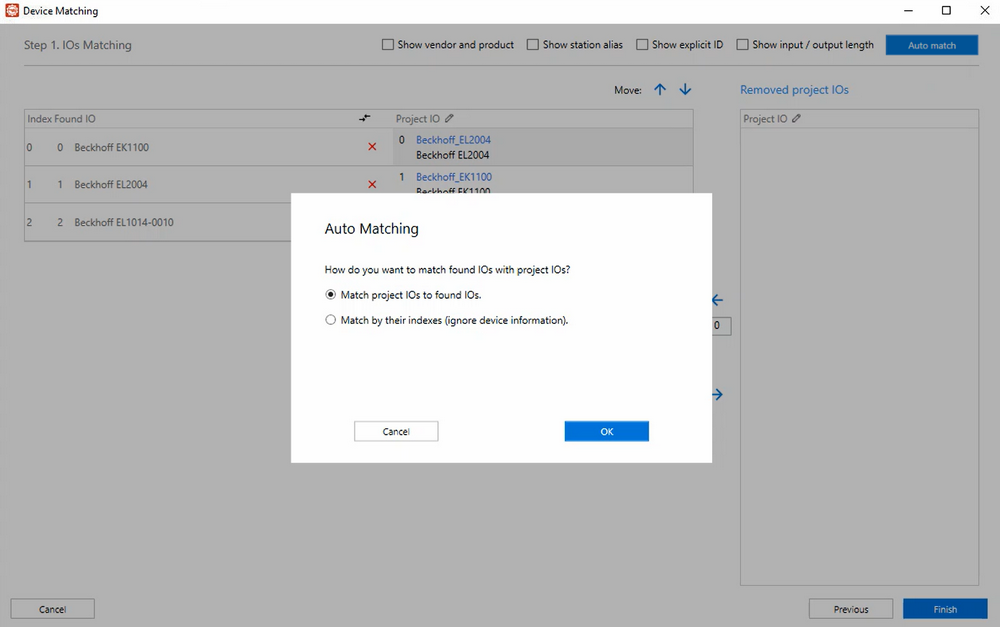Choose Match by their indexes option
This screenshot has height=627, width=1000.
331,321
